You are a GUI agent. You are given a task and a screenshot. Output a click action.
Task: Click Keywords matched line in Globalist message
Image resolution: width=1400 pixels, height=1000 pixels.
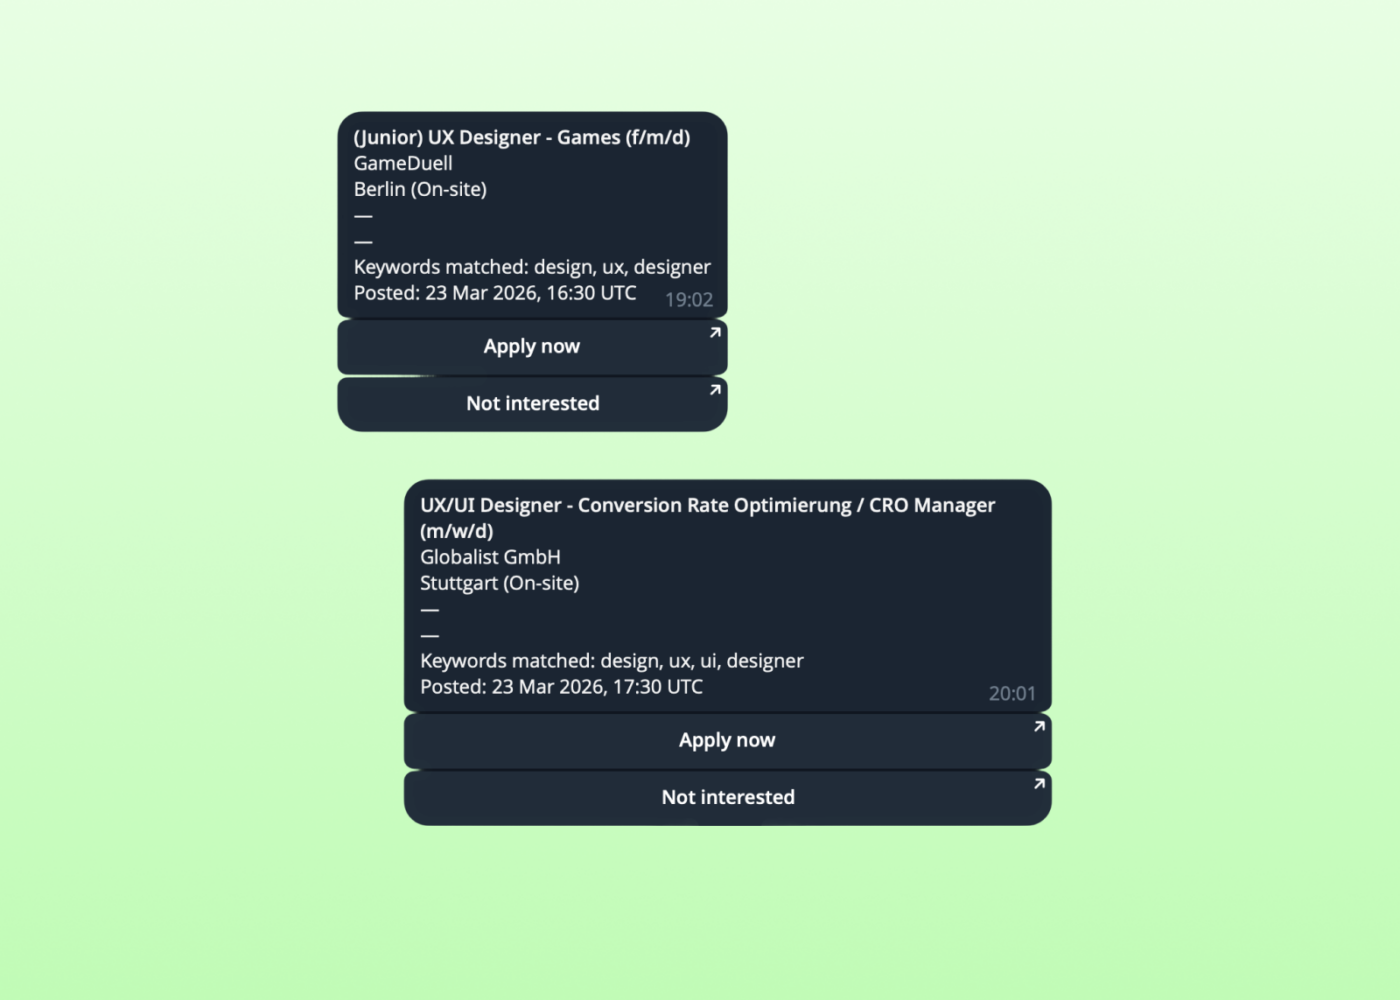point(612,662)
